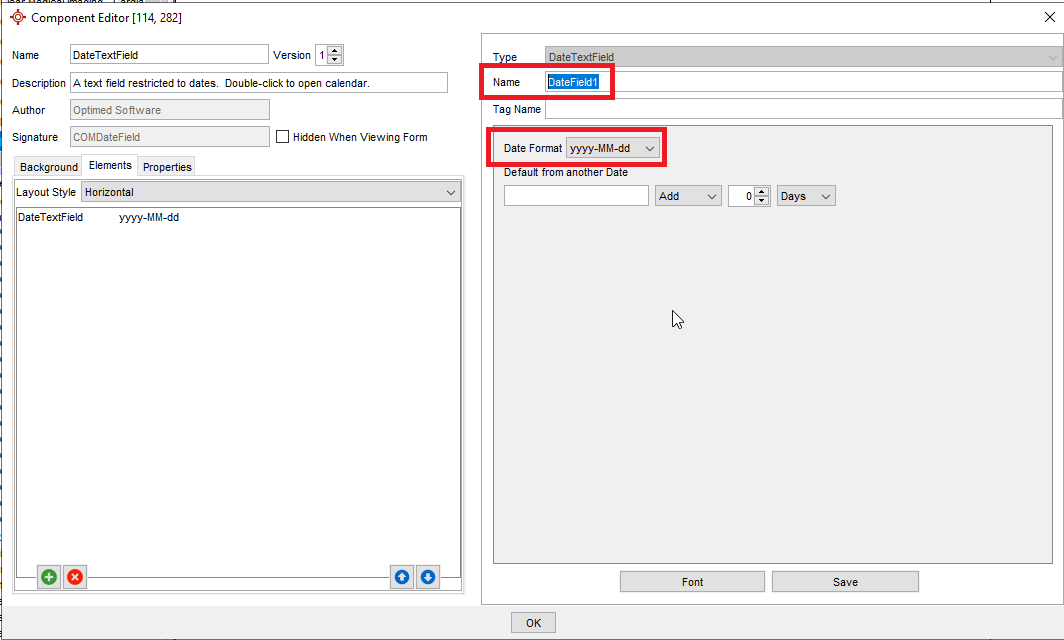Increase the Version number stepper
This screenshot has height=640, width=1064.
pos(335,51)
